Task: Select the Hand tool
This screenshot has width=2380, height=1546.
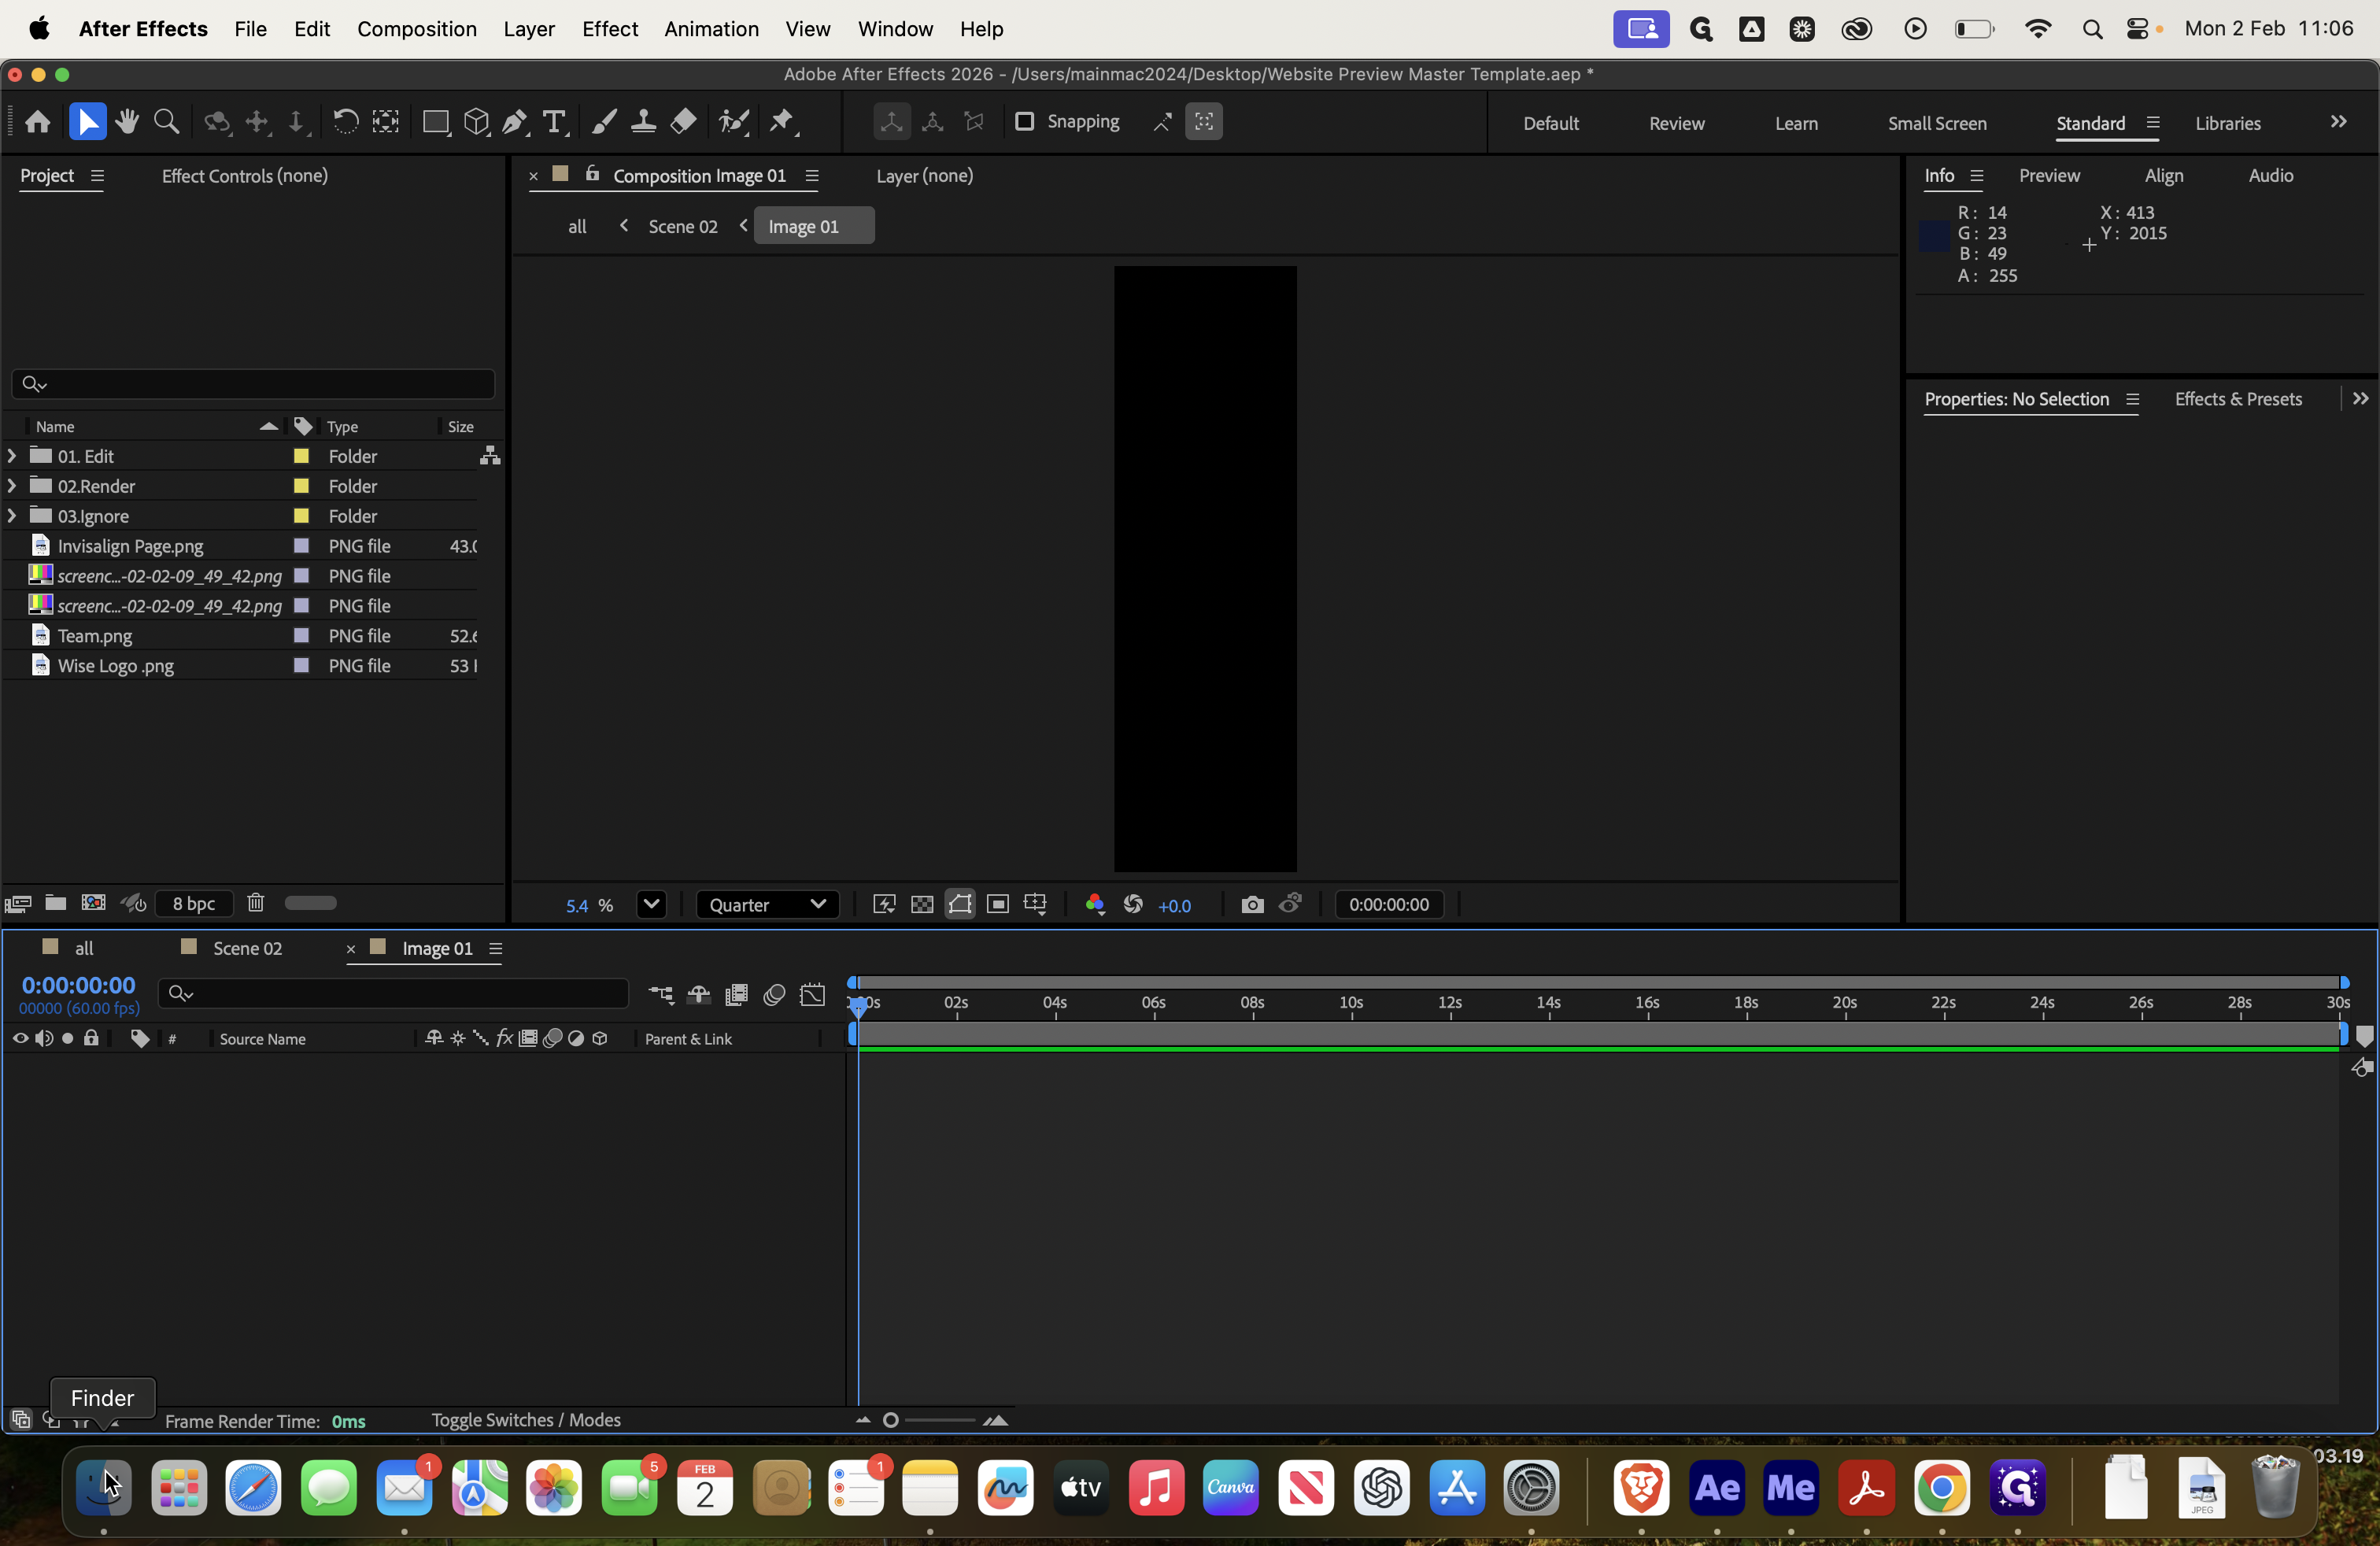Action: (127, 122)
